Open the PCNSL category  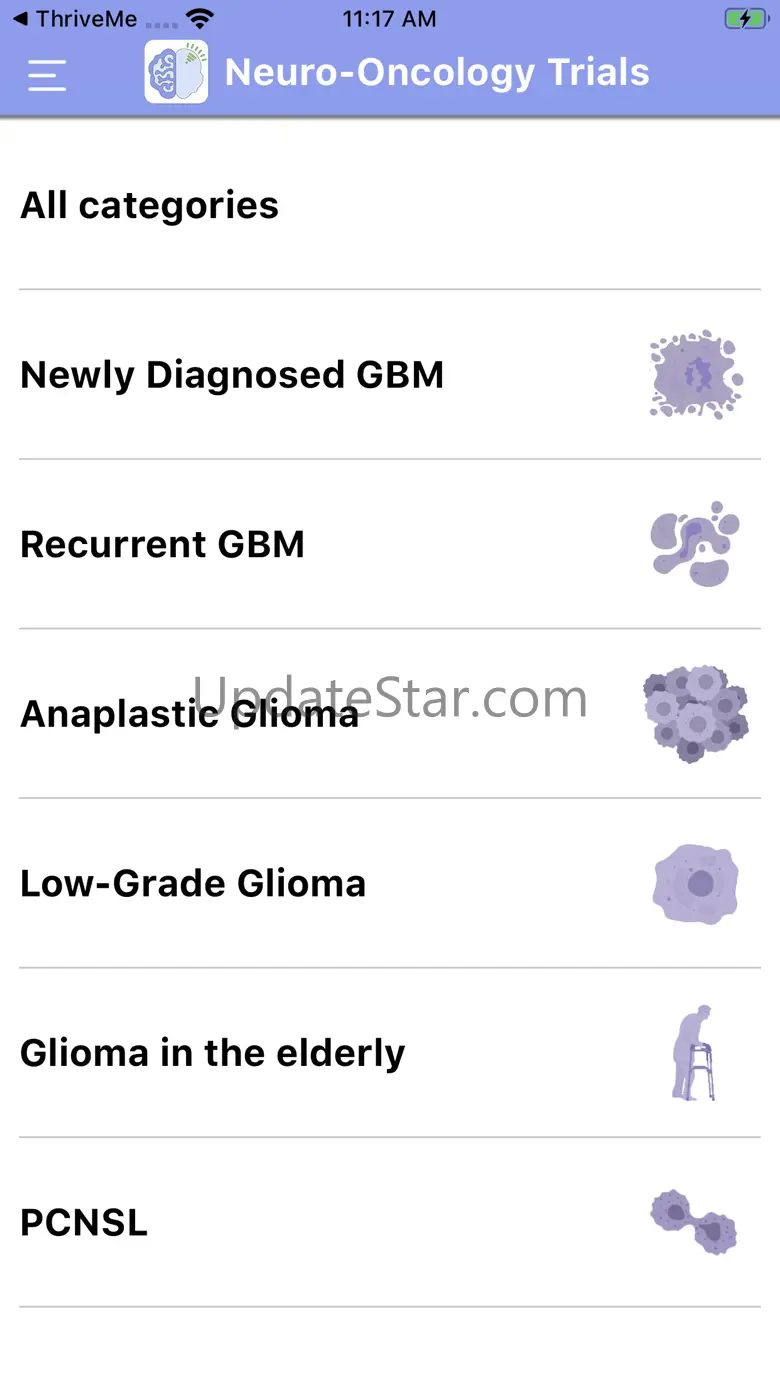tap(84, 1223)
